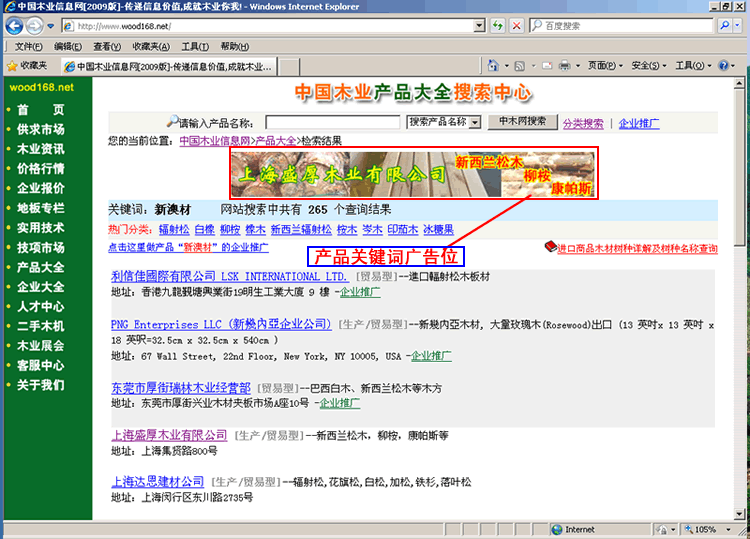The image size is (750, 539).
Task: Click the product name input field
Action: [332, 122]
